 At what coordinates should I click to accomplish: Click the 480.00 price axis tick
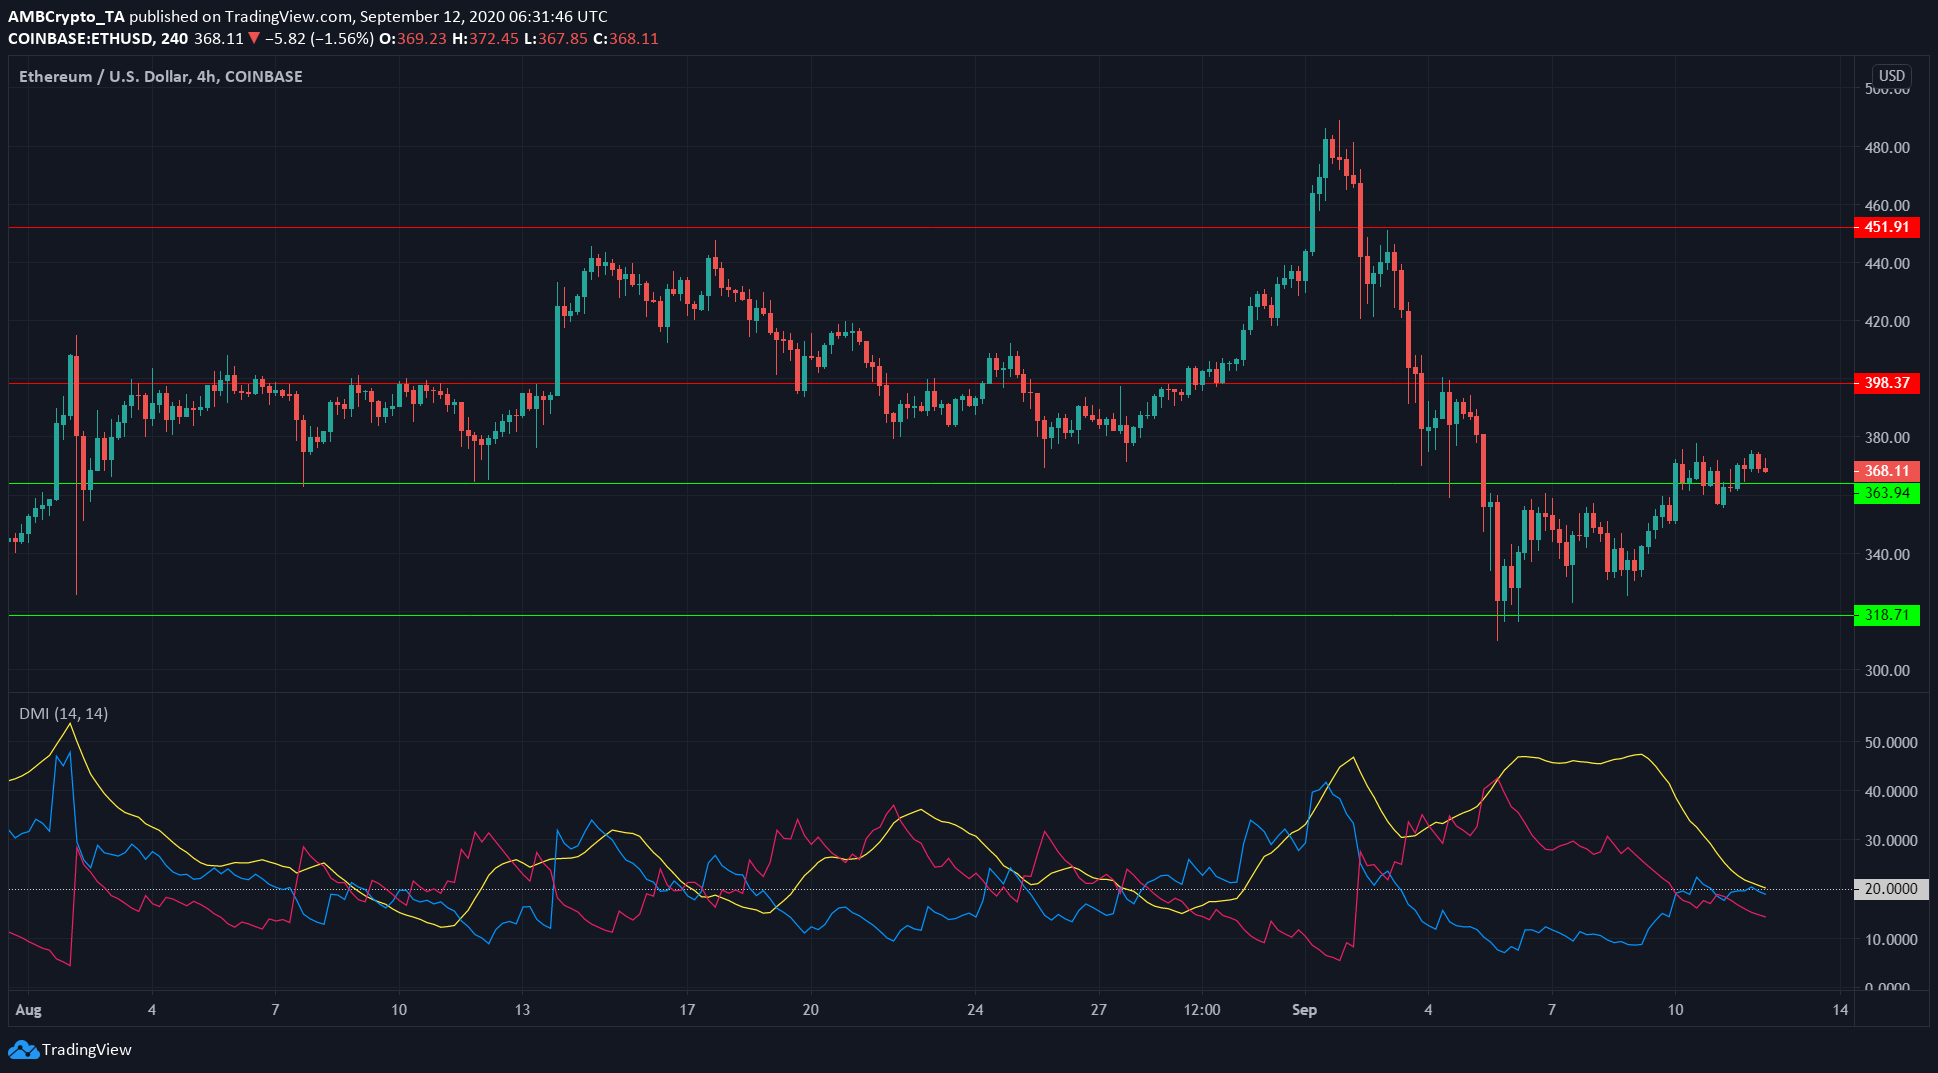point(1887,148)
